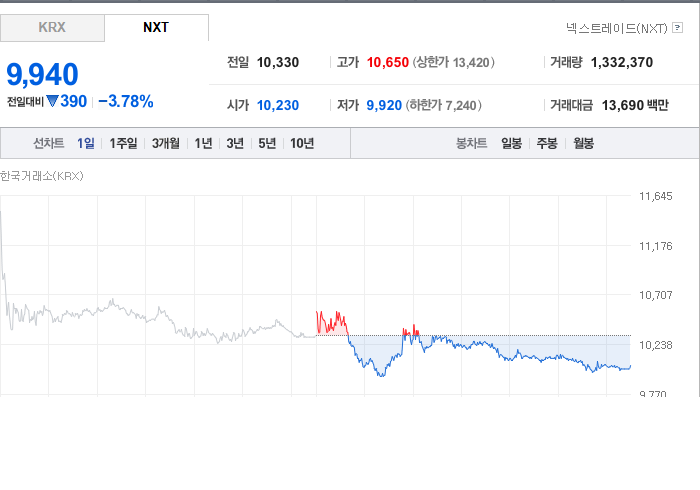This screenshot has height=490, width=700.
Task: Click the open price 10,230
Action: tap(278, 105)
